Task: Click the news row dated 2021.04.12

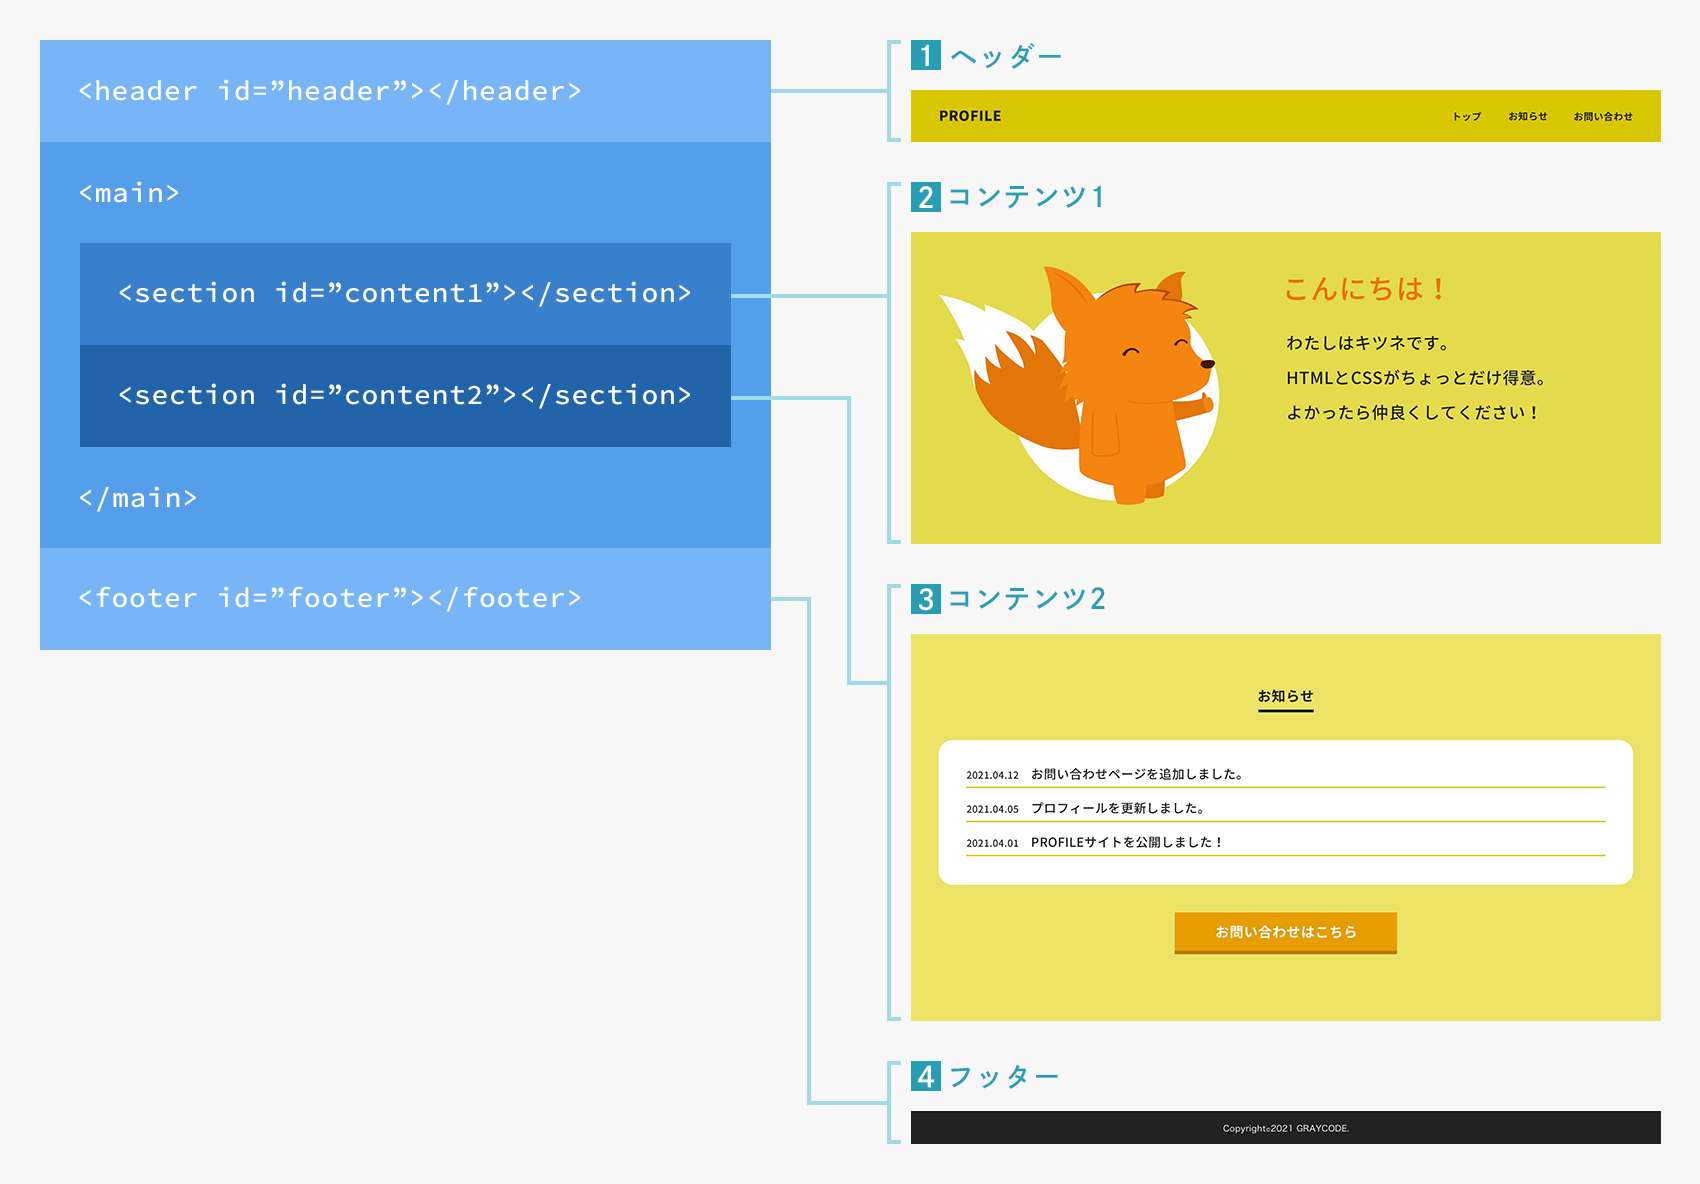Action: coord(1285,774)
